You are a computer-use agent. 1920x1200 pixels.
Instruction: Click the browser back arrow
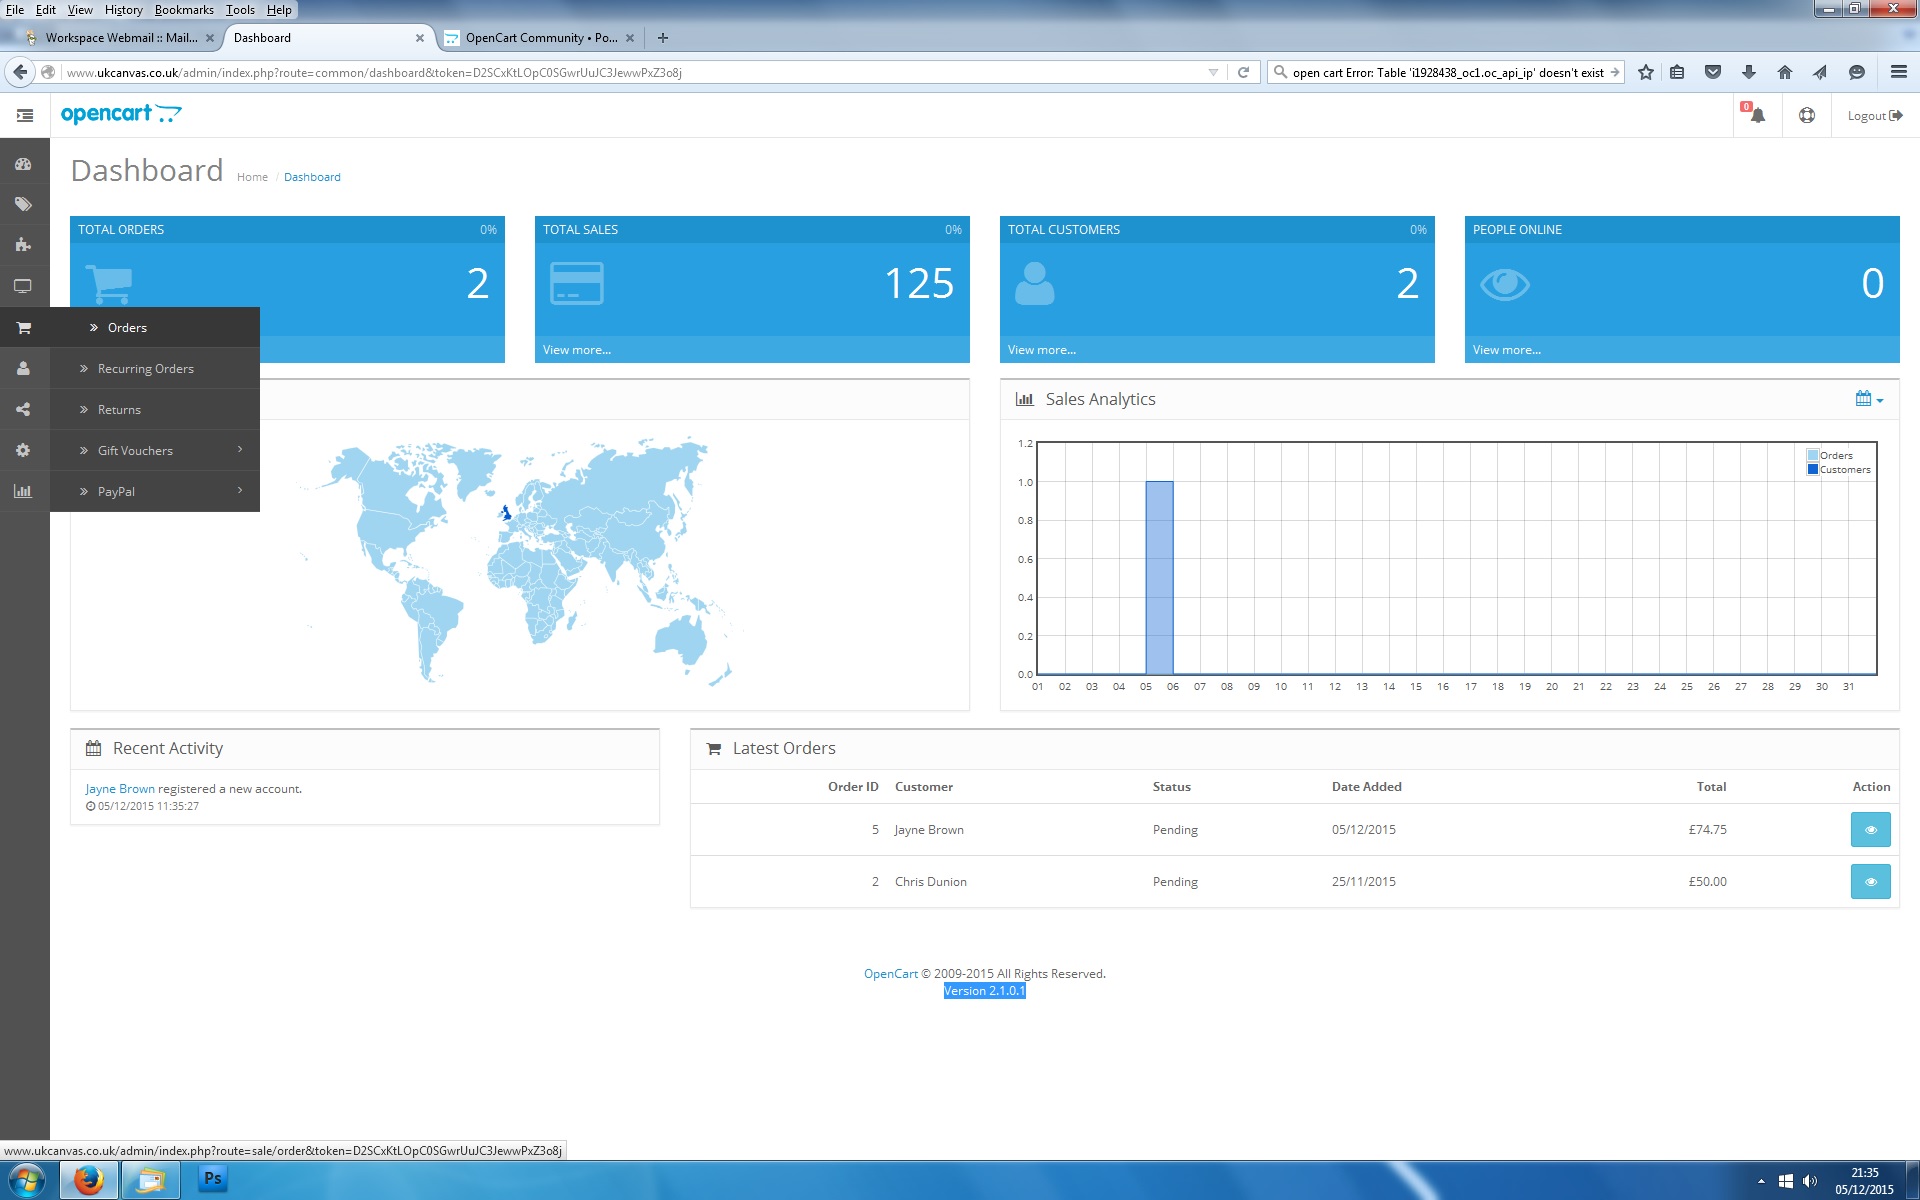click(20, 72)
